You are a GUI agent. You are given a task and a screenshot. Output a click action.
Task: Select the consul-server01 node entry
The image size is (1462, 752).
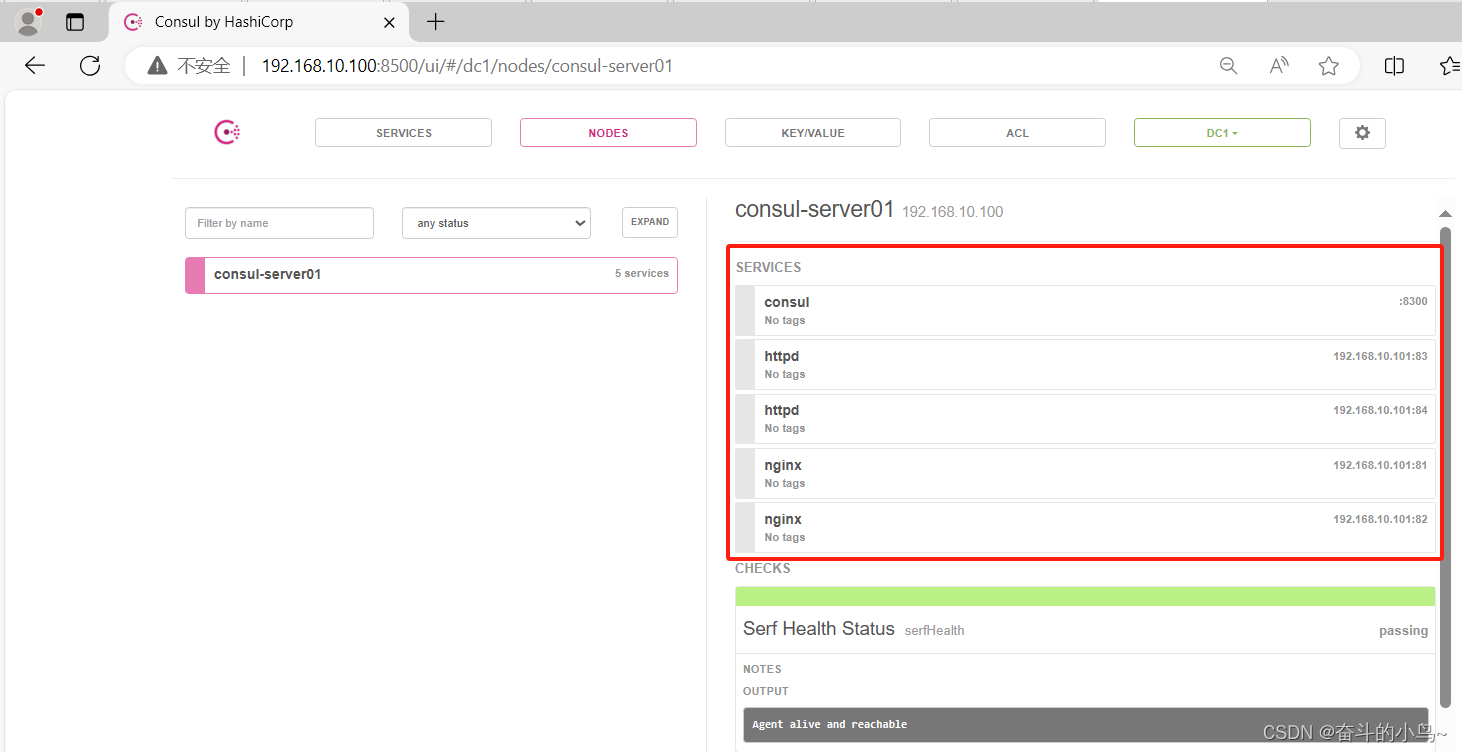(x=430, y=274)
